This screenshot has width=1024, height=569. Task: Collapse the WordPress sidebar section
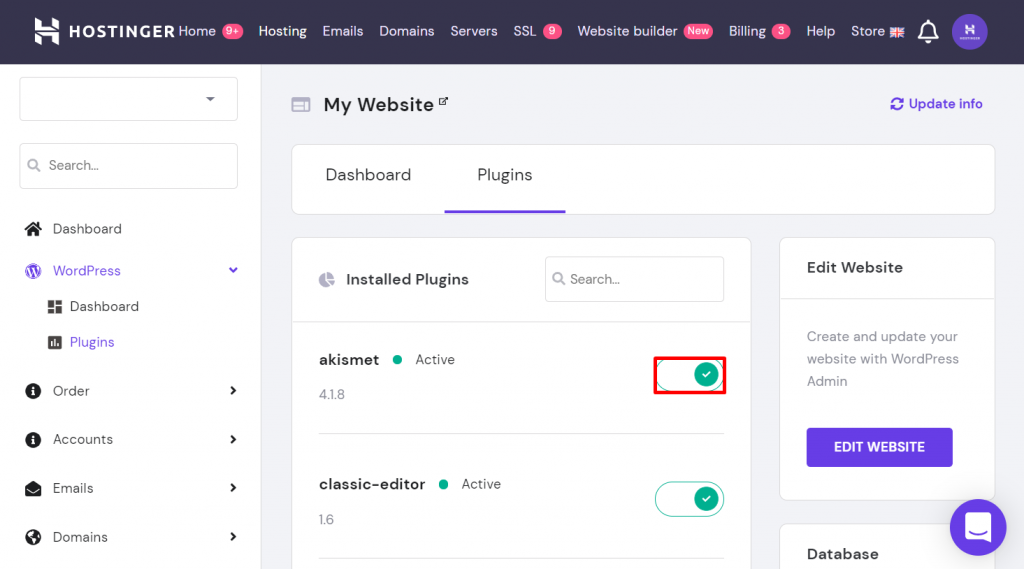tap(233, 271)
